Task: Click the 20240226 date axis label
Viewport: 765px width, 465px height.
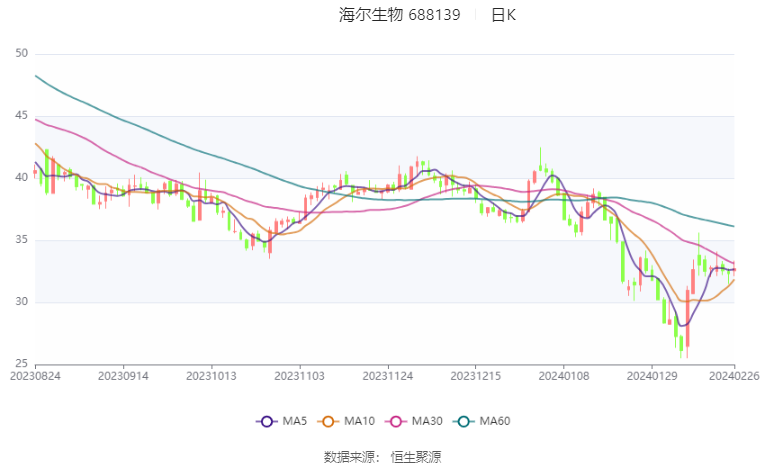Action: click(734, 376)
